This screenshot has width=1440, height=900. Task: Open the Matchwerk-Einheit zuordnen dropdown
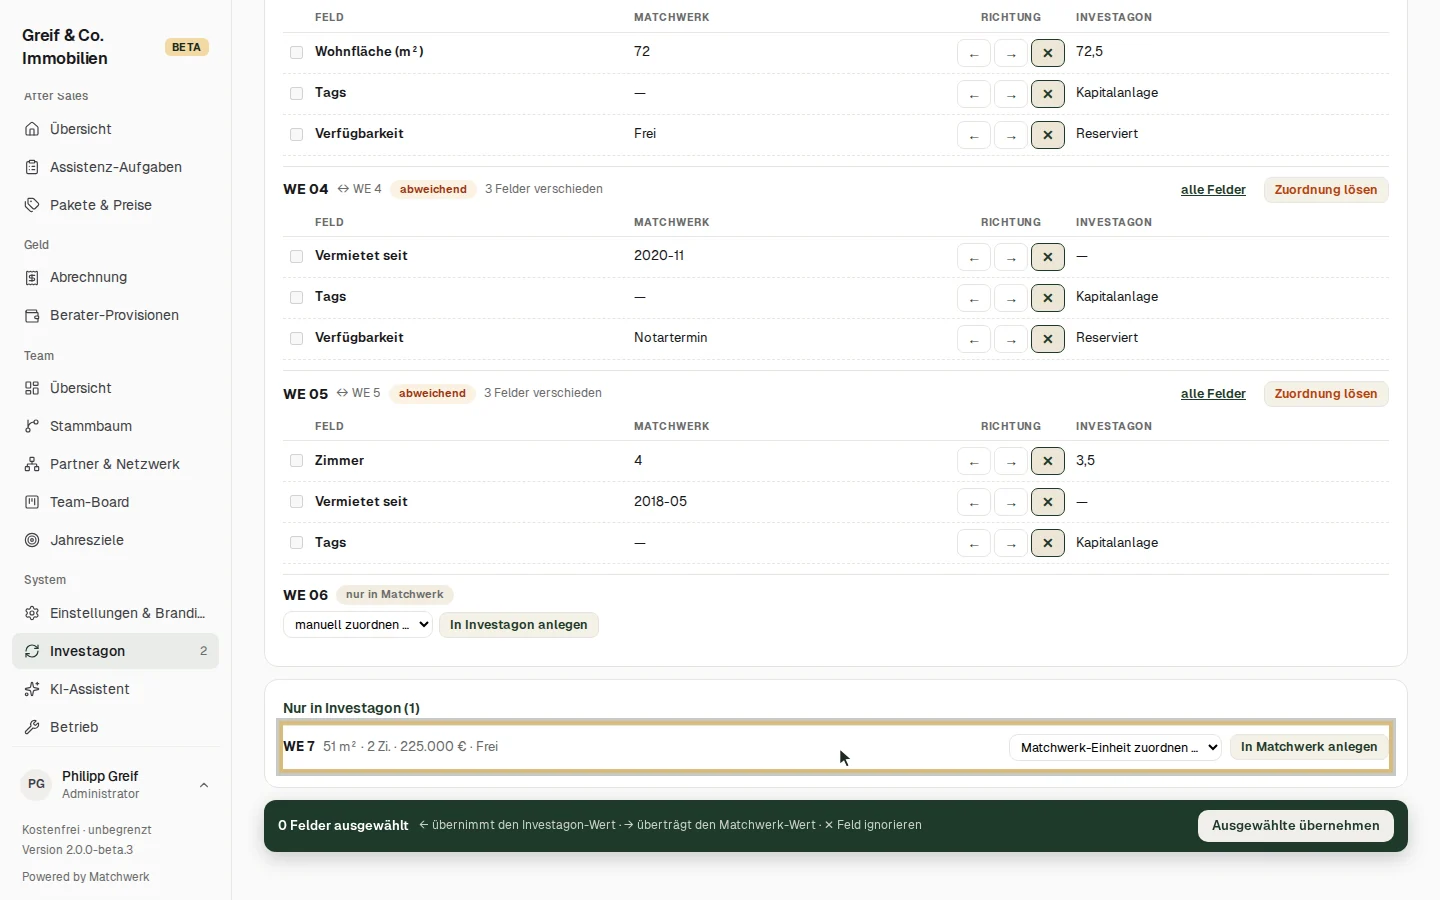click(x=1115, y=747)
